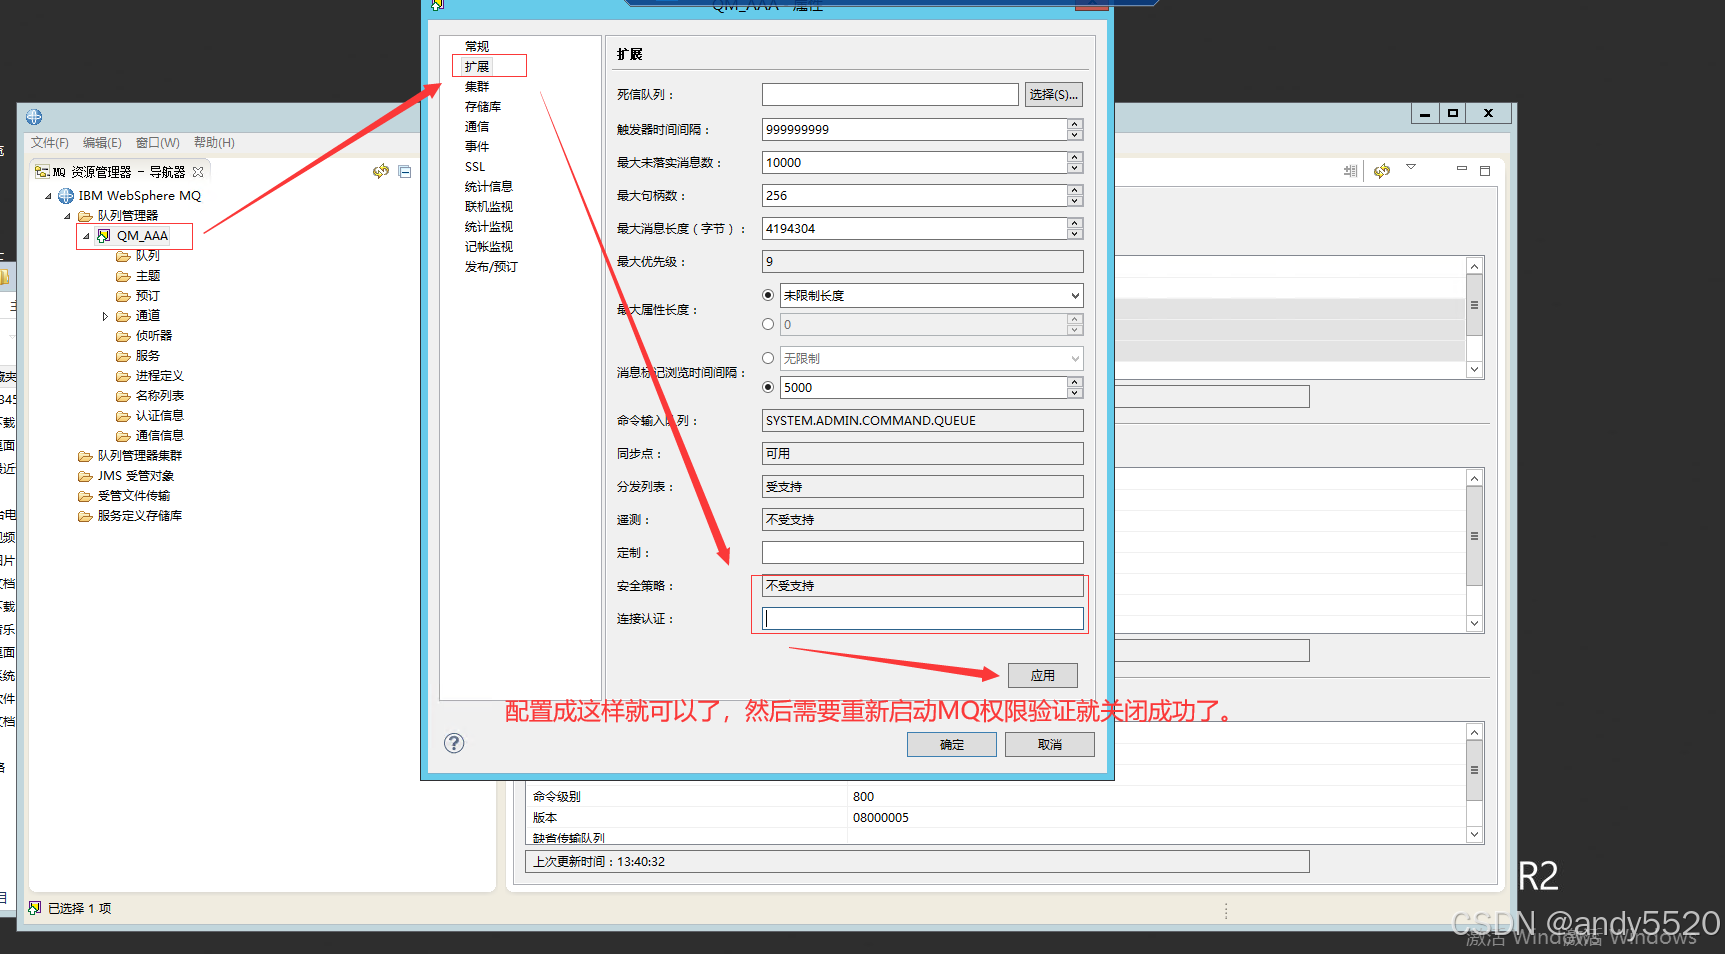This screenshot has height=954, width=1725.
Task: Open the 窗口(W) menu
Action: point(158,143)
